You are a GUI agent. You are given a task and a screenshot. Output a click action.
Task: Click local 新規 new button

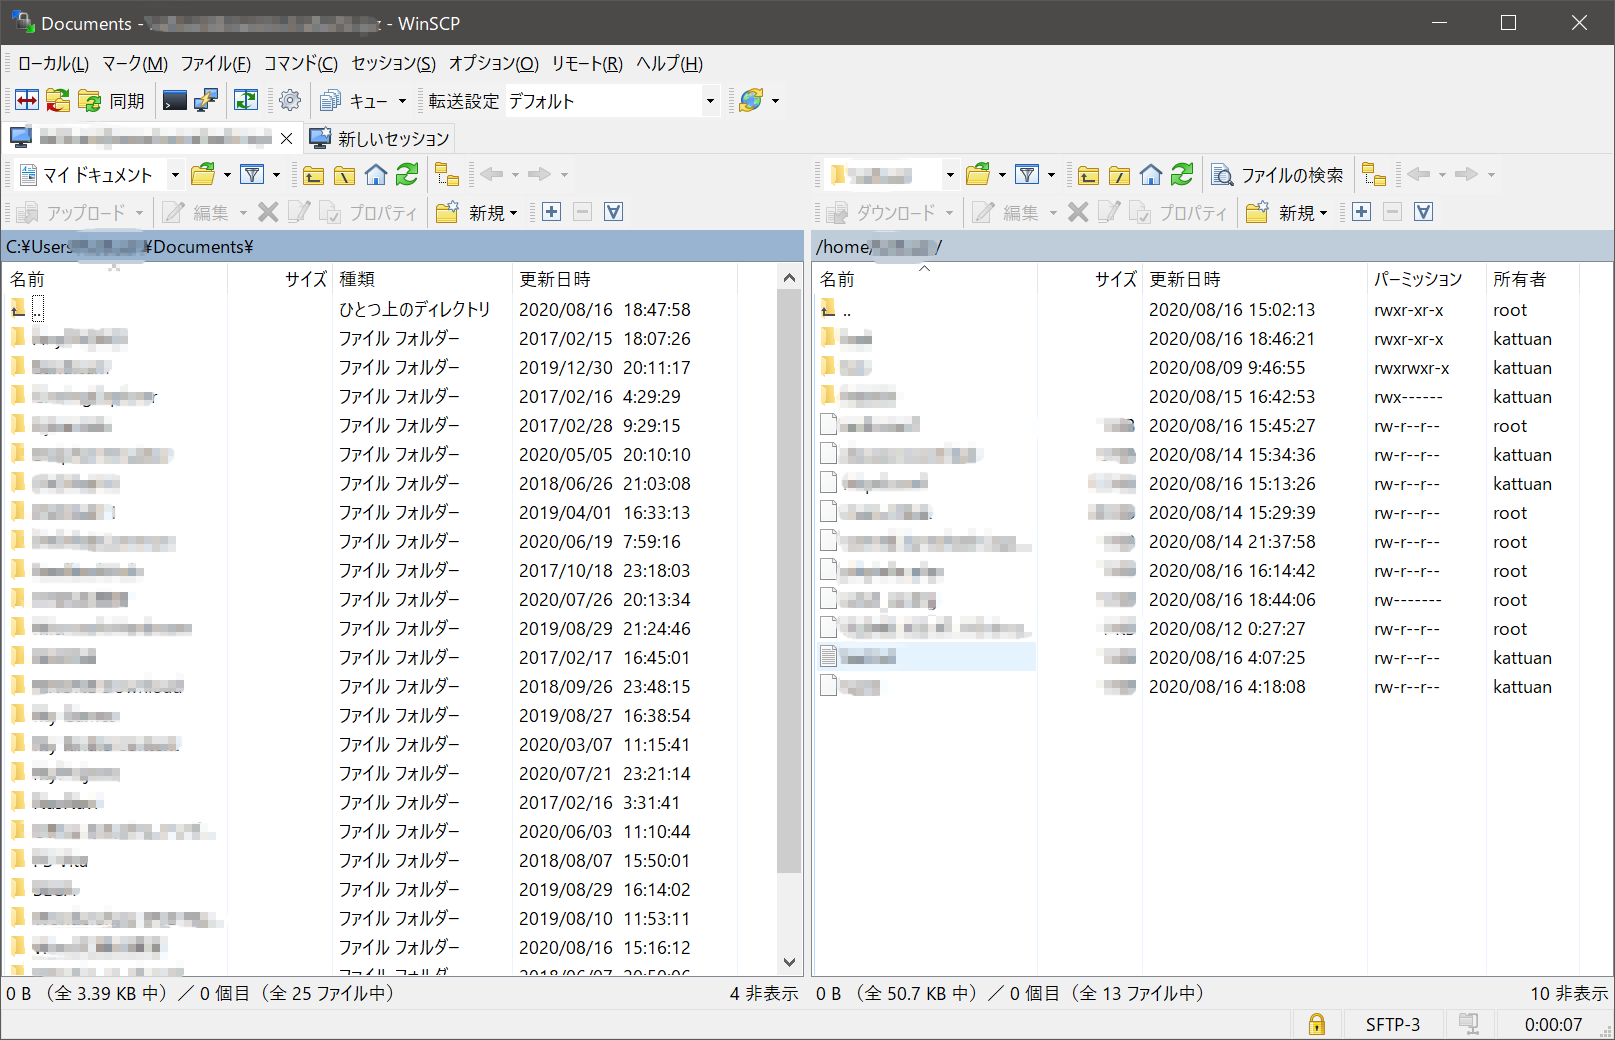coord(477,212)
